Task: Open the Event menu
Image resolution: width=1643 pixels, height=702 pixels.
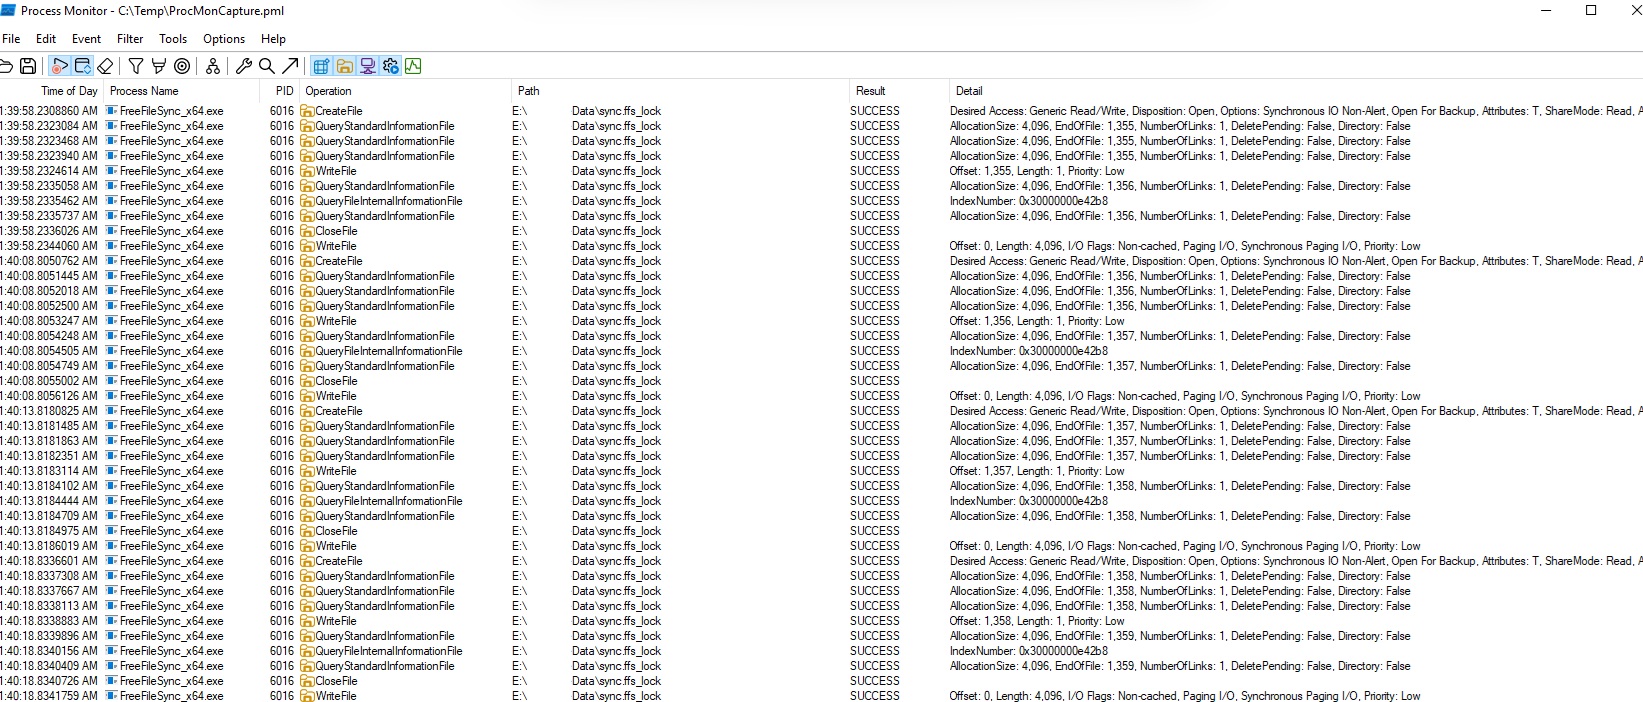Action: [x=86, y=39]
